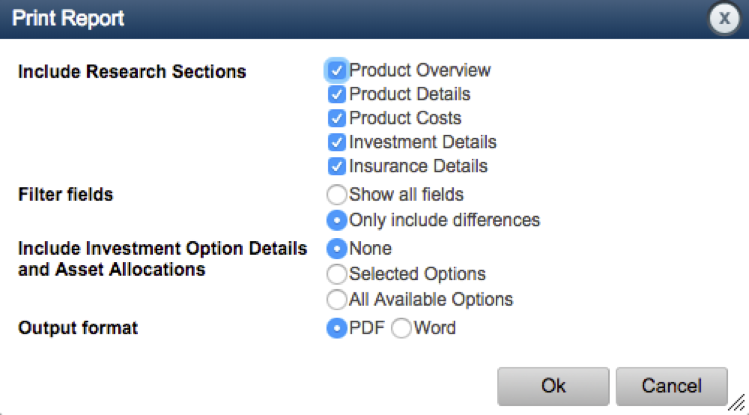This screenshot has width=749, height=415.
Task: Select None for investment option details
Action: [337, 248]
